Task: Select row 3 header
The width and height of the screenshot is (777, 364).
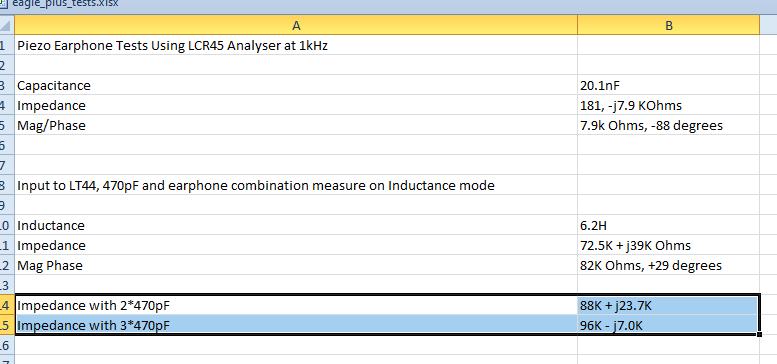Action: (x=6, y=85)
